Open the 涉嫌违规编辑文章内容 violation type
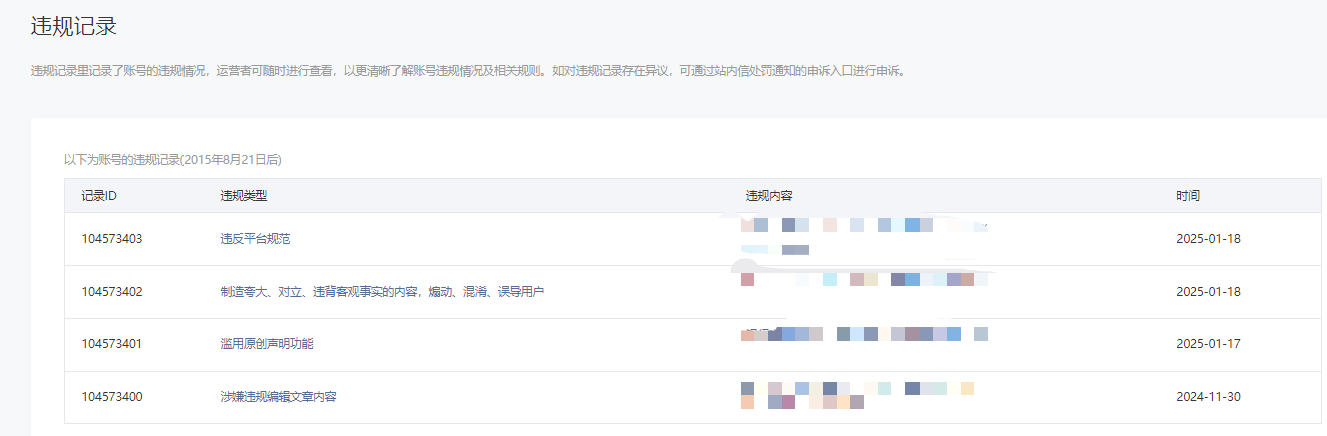This screenshot has width=1327, height=436. (278, 397)
